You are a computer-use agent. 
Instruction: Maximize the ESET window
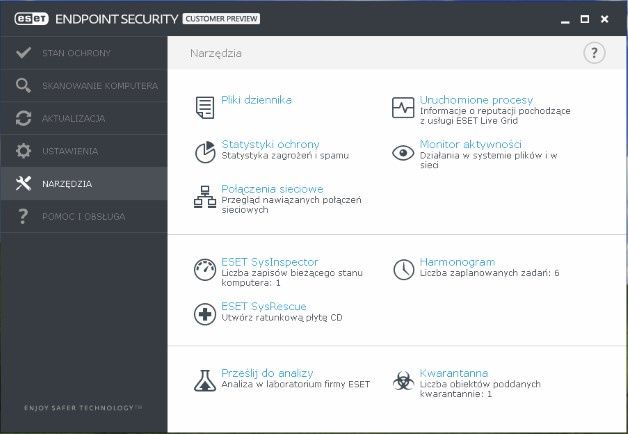[585, 19]
